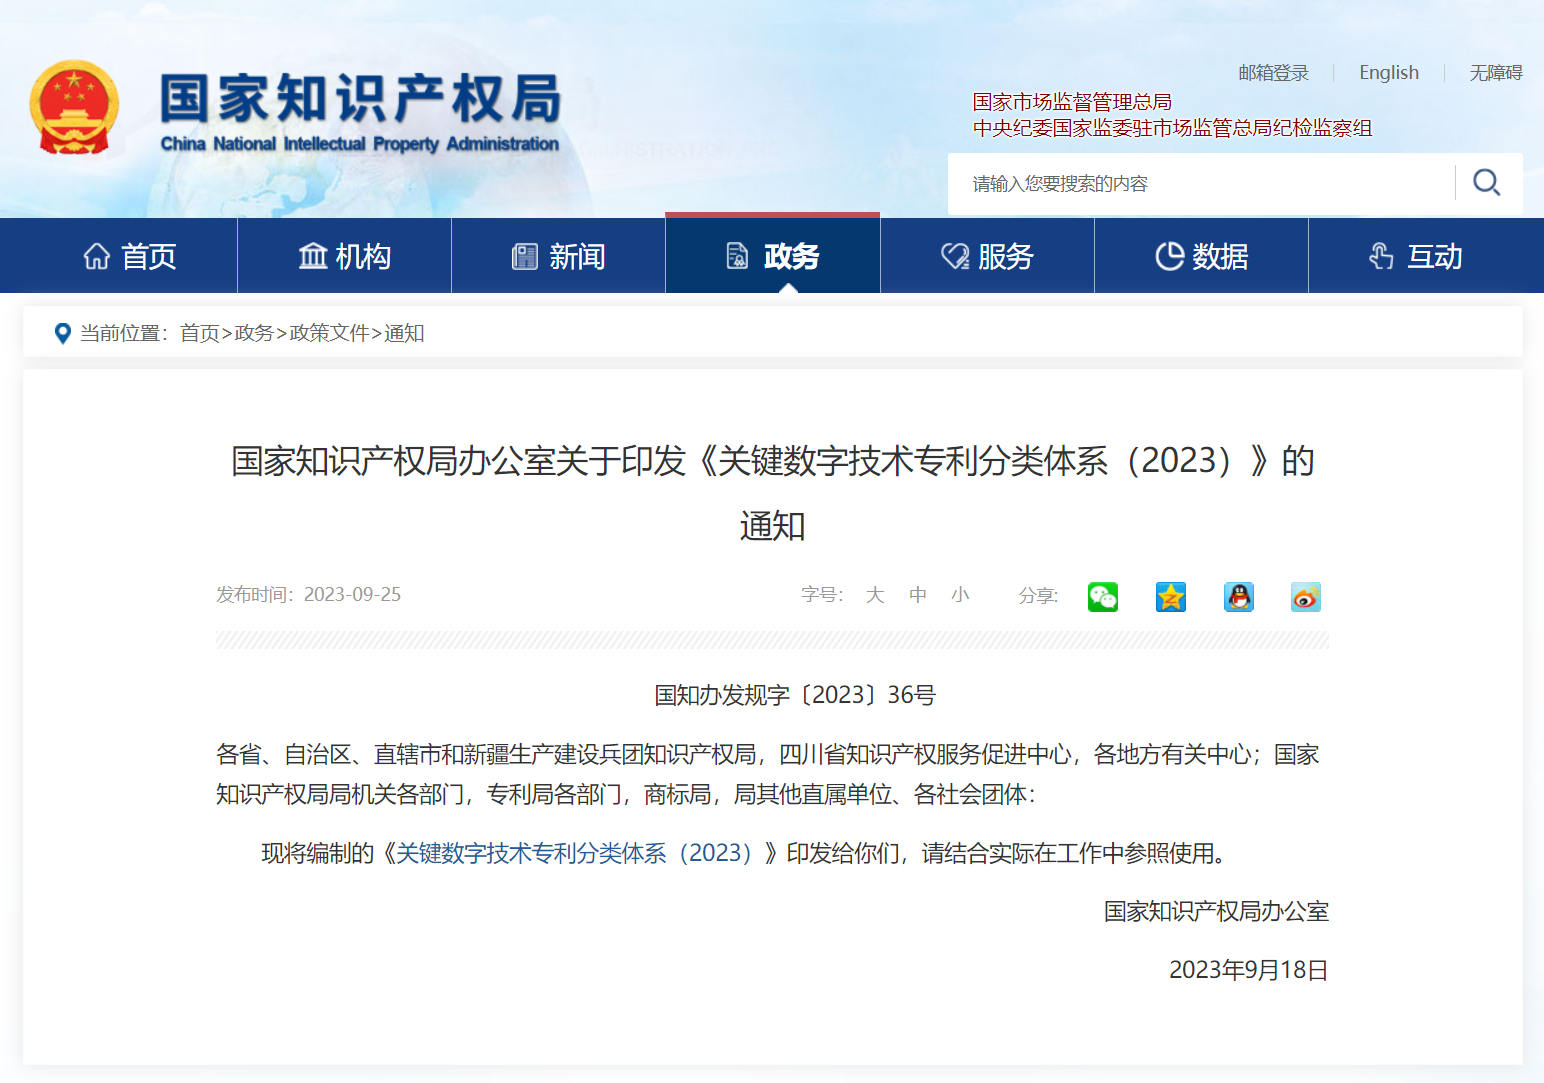Open the 数据 navigation tab
Screen dimensions: 1544x1083
pyautogui.click(x=1201, y=256)
